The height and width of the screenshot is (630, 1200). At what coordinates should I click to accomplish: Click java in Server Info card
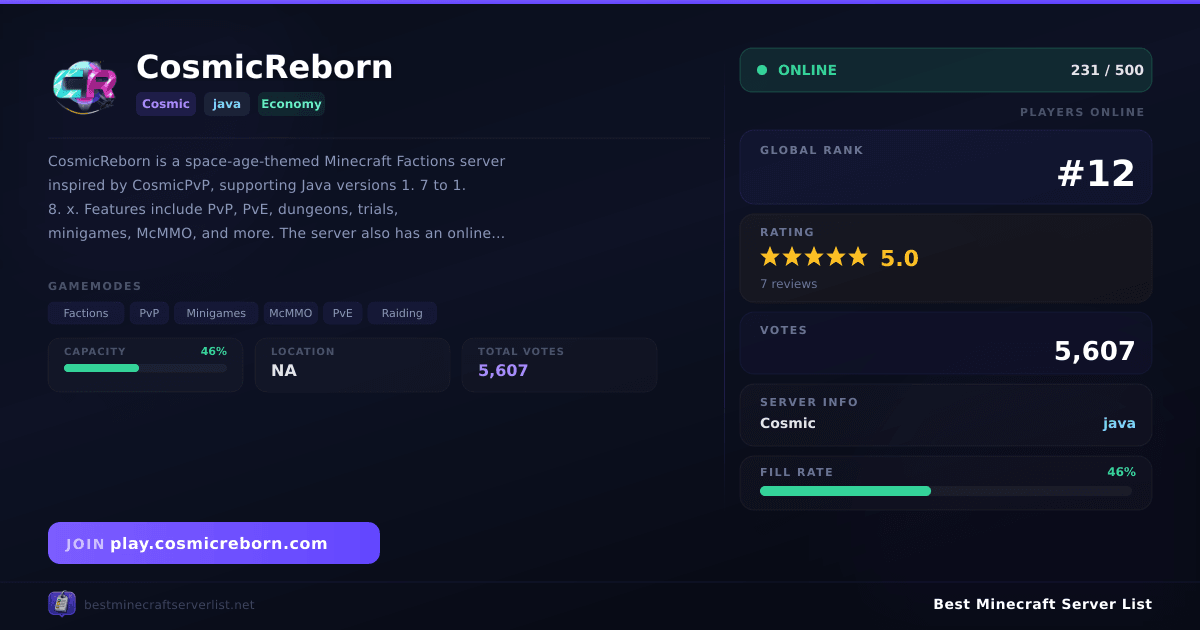point(1119,423)
